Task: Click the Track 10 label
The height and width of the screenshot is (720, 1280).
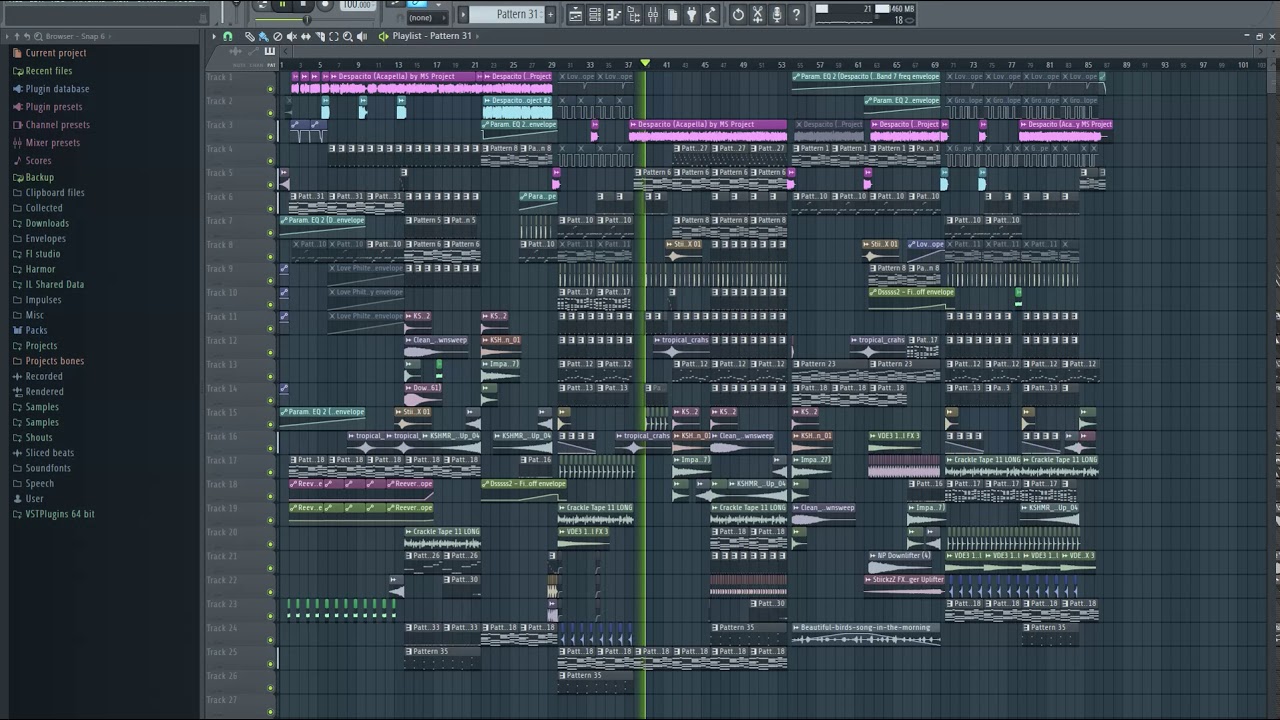Action: (x=222, y=293)
